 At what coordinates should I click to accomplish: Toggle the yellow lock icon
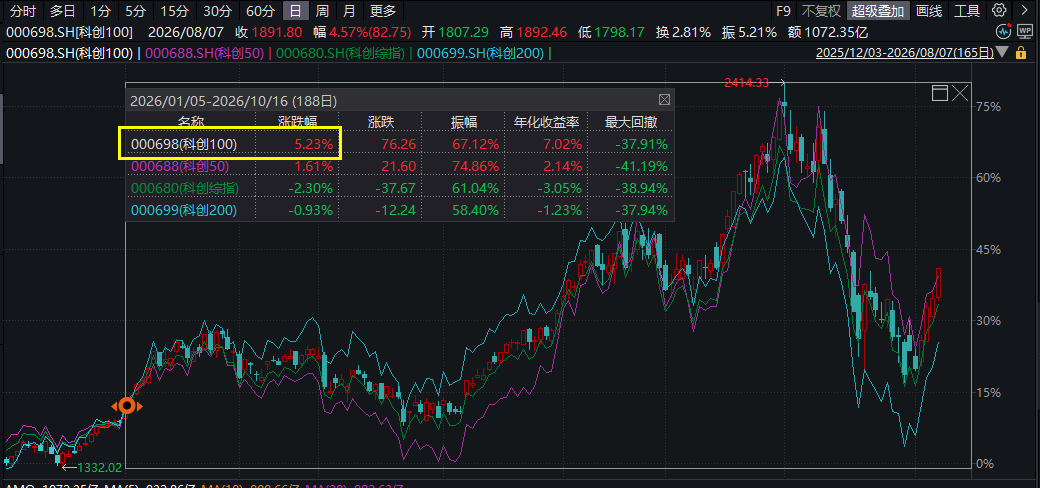(1021, 53)
